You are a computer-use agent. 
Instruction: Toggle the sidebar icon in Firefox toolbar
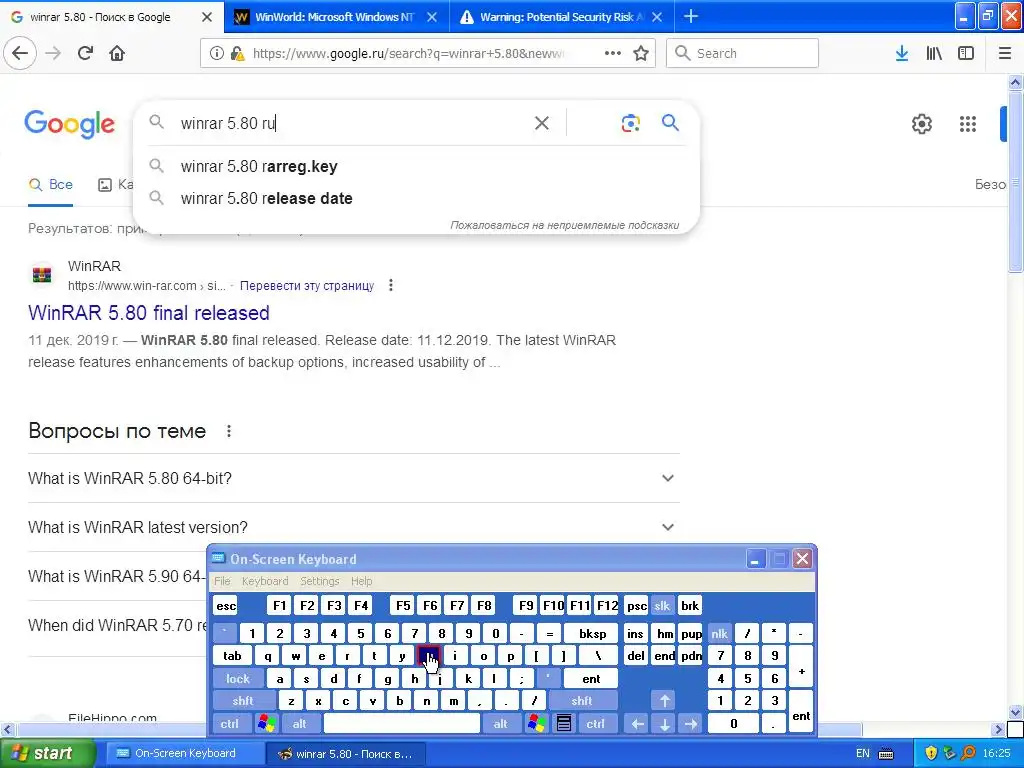click(x=966, y=53)
